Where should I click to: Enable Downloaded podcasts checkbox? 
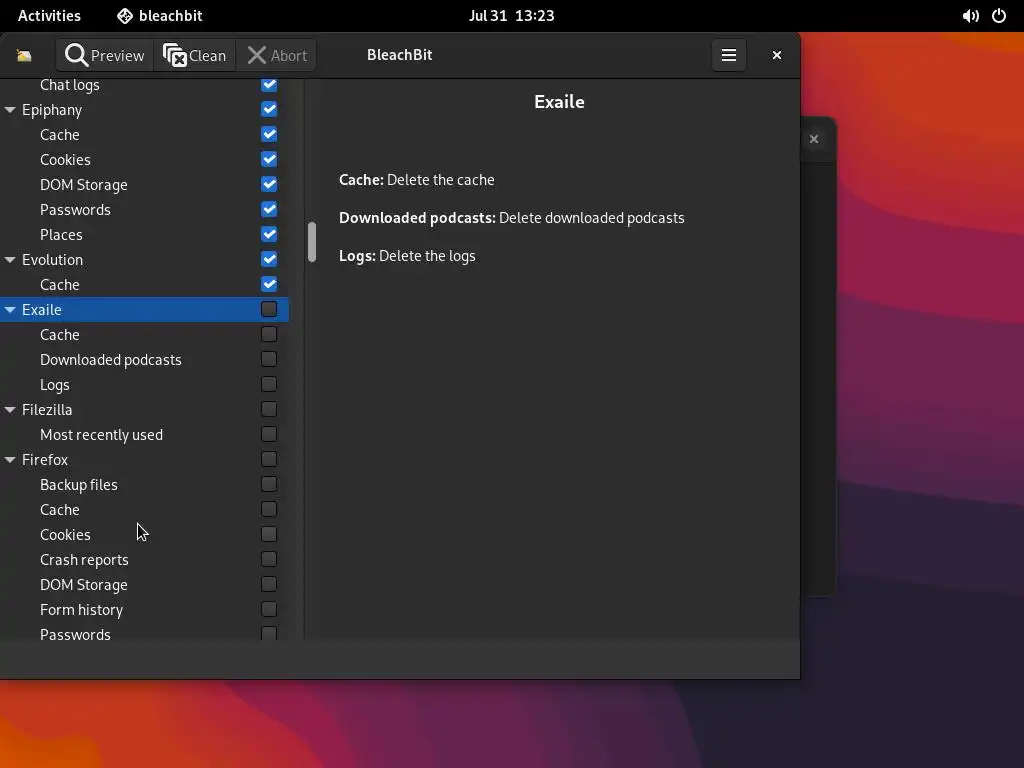269,359
